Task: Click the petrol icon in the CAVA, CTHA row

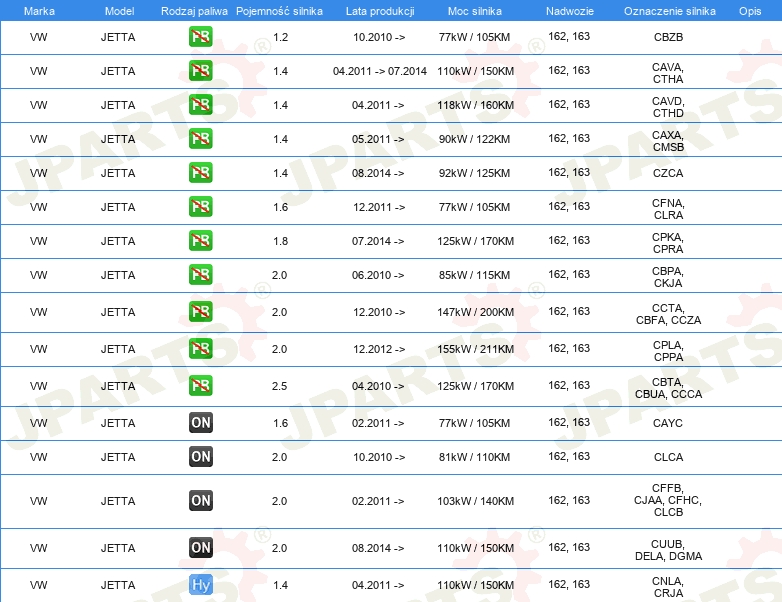Action: coord(200,70)
